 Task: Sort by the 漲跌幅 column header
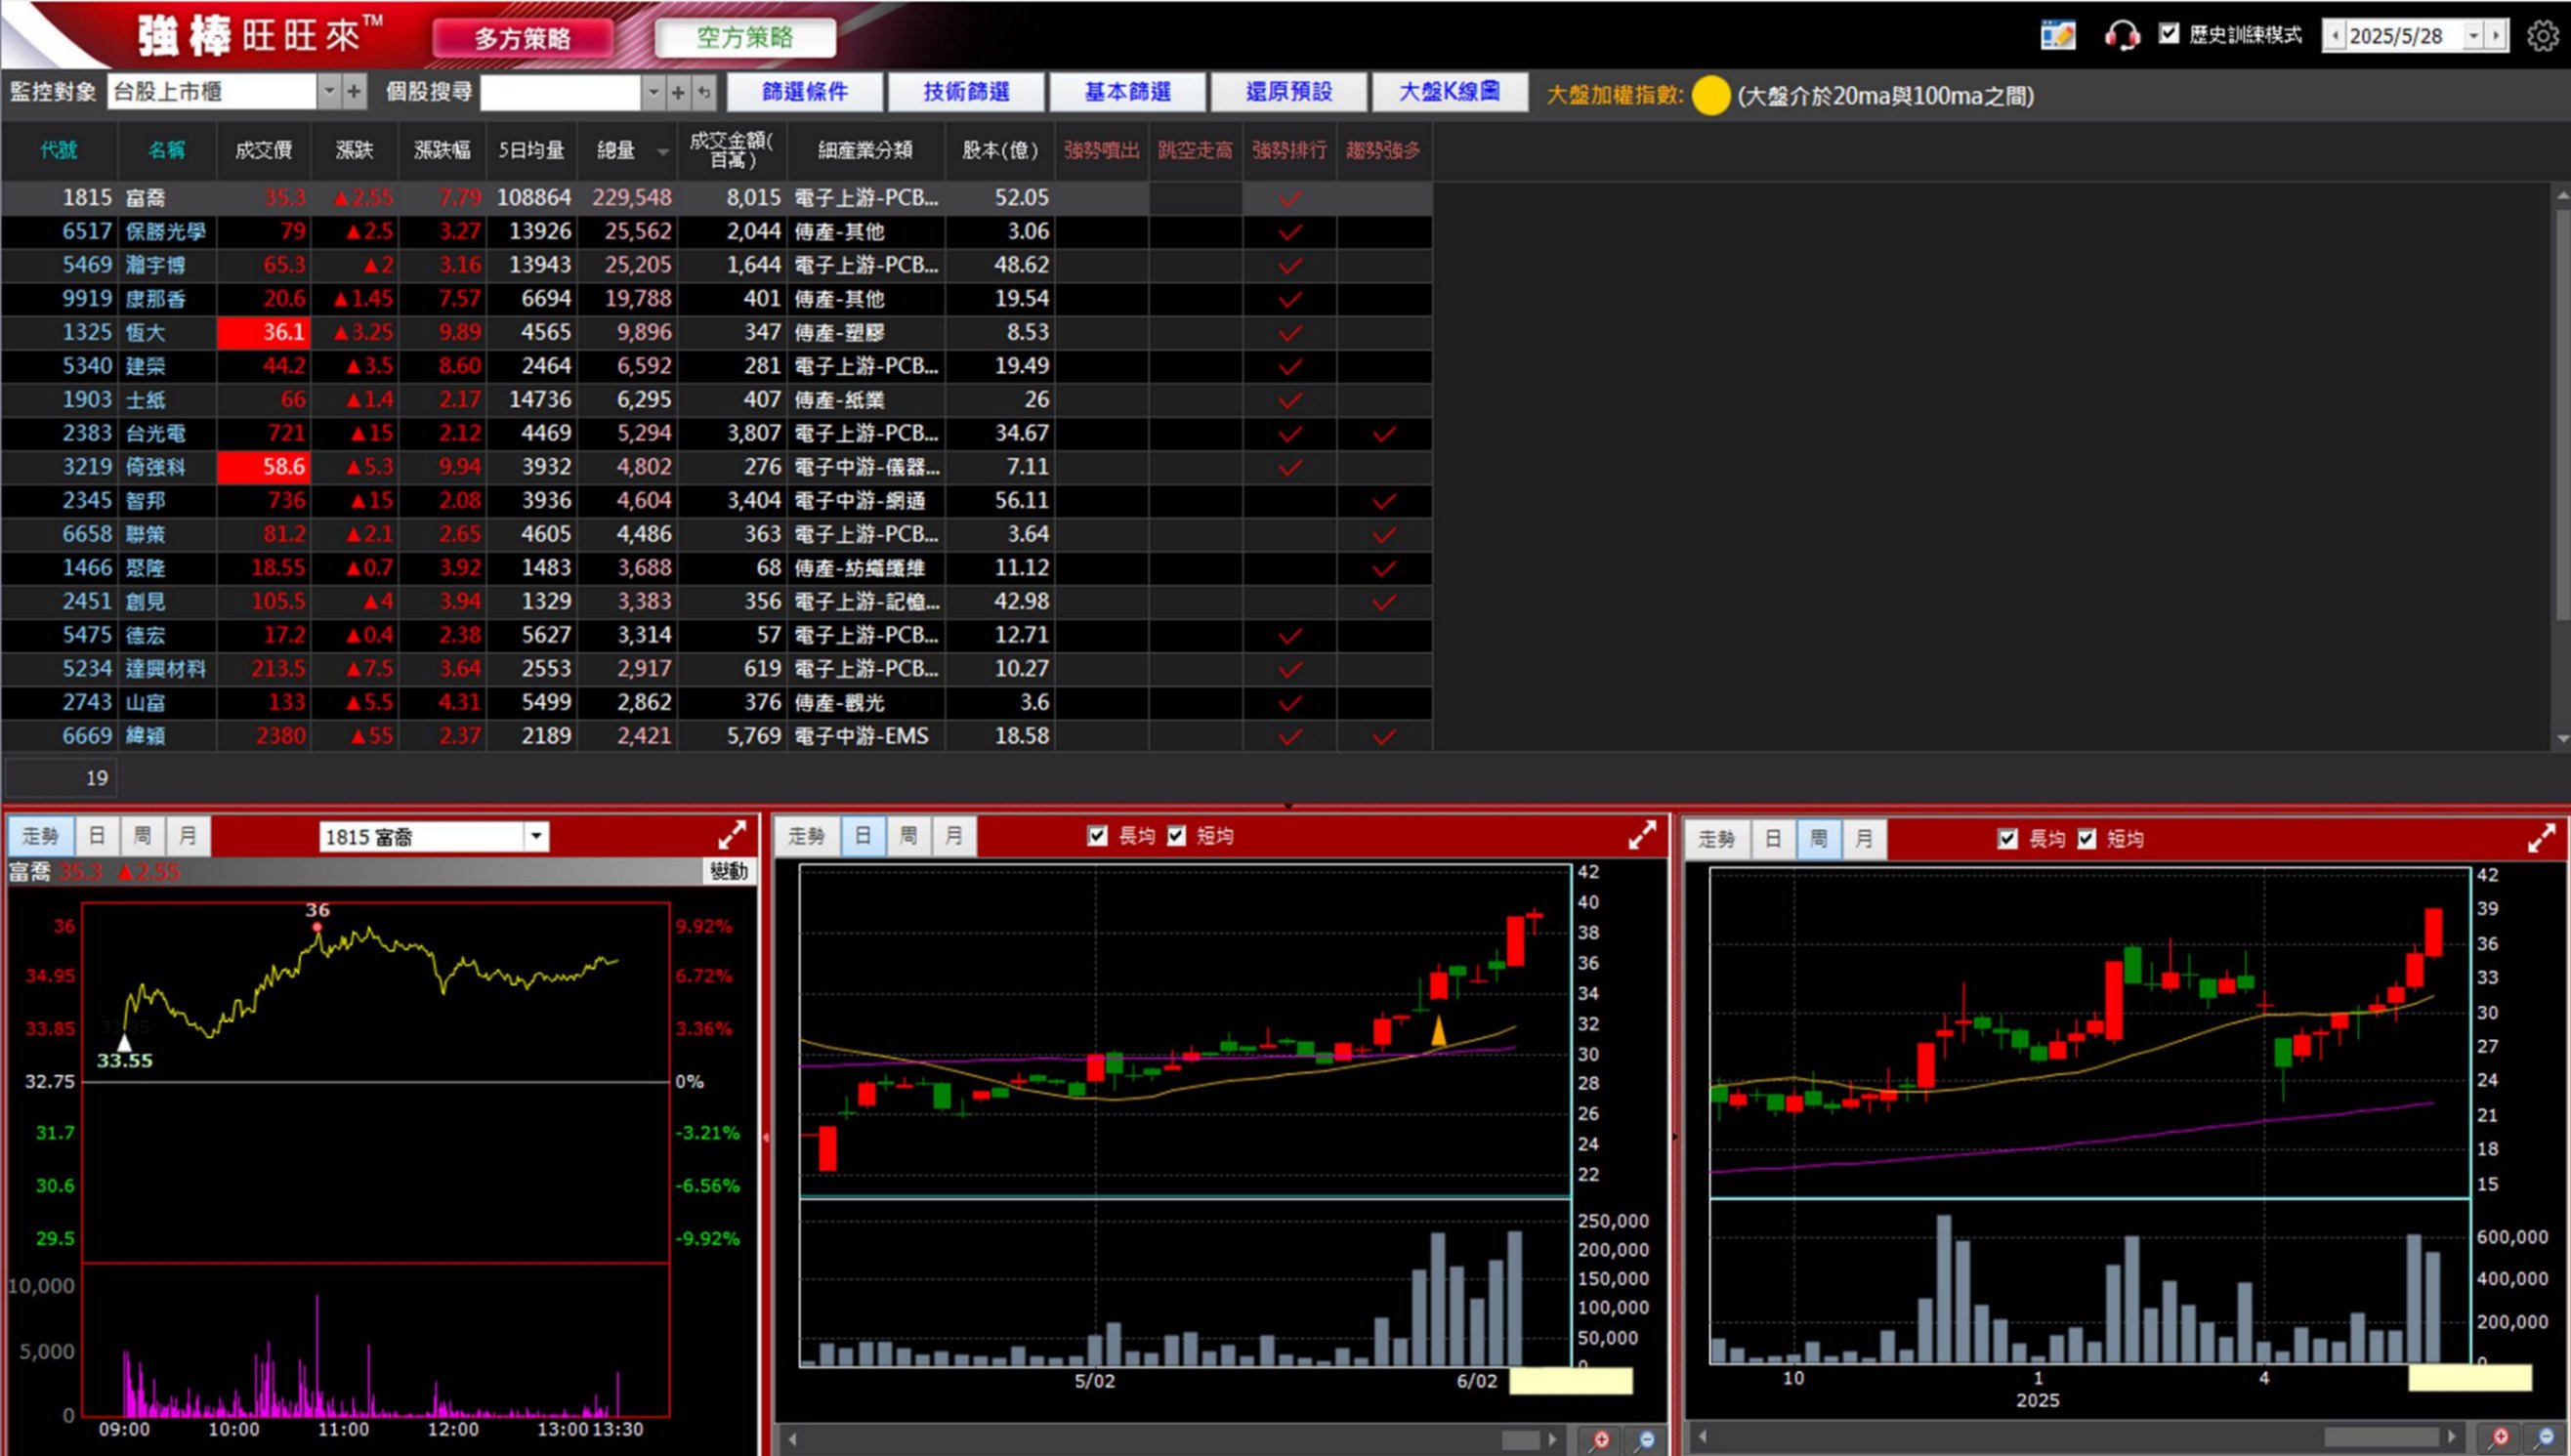442,150
